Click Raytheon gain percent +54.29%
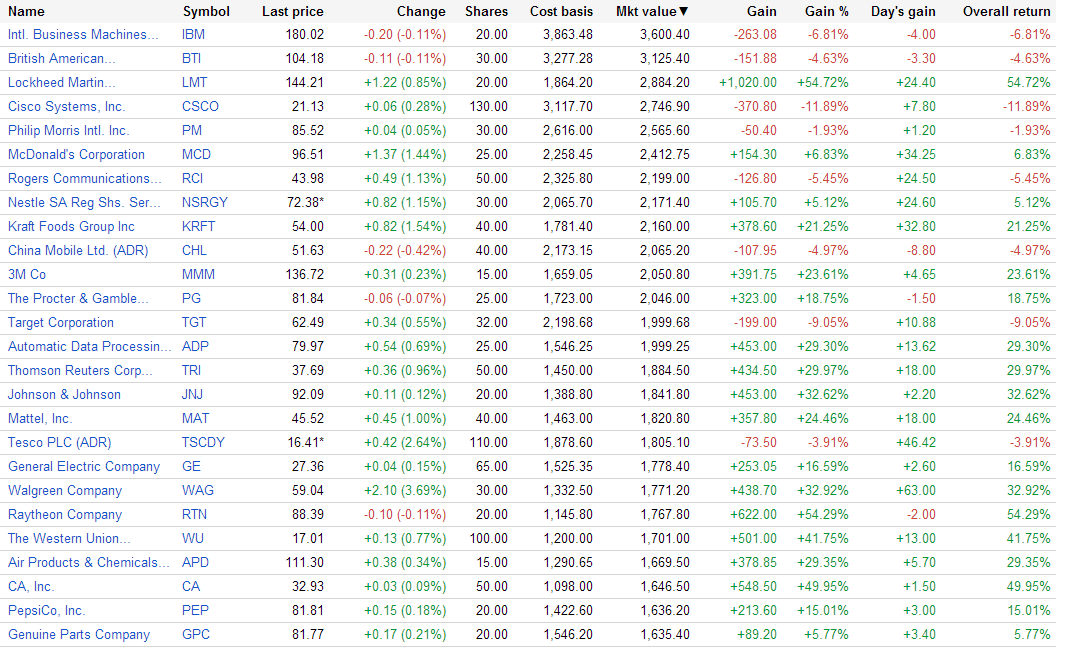Screen dimensions: 1066x648 (823, 514)
